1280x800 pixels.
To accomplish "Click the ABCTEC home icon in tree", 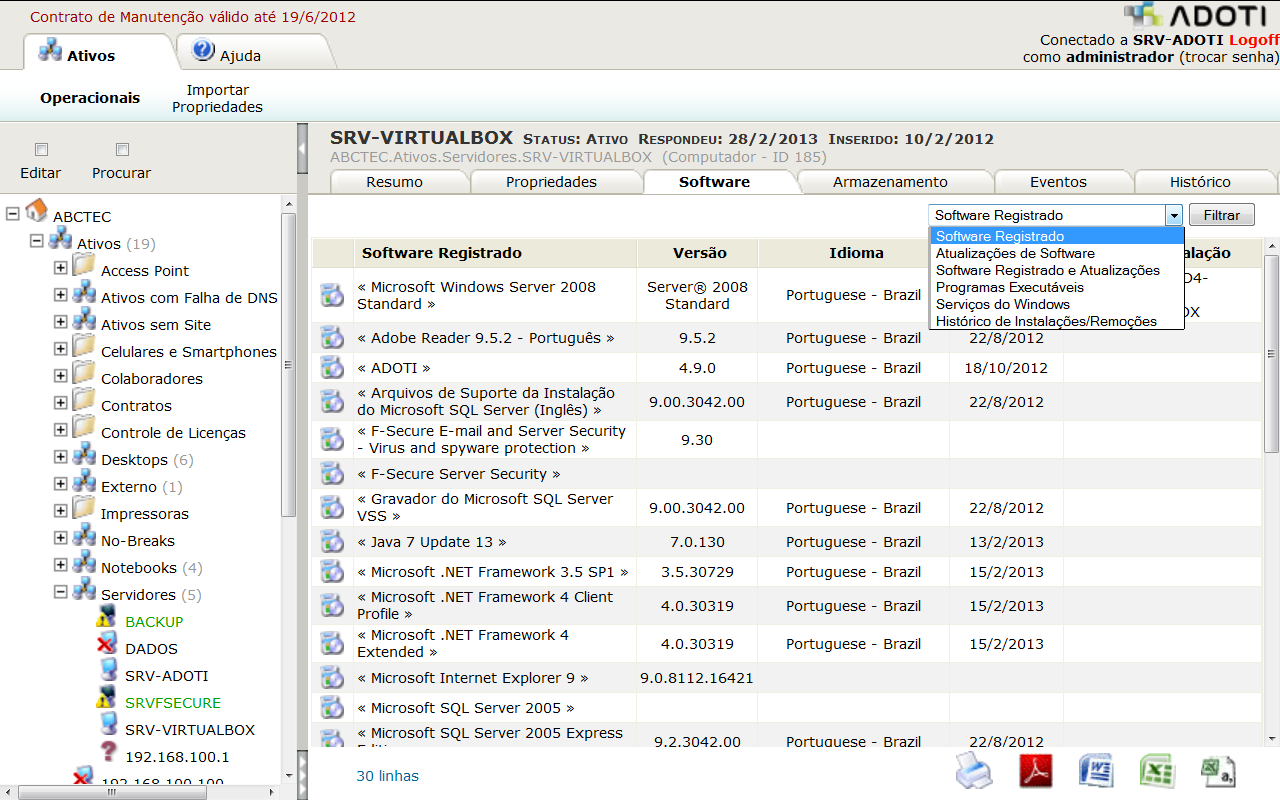I will (x=36, y=211).
